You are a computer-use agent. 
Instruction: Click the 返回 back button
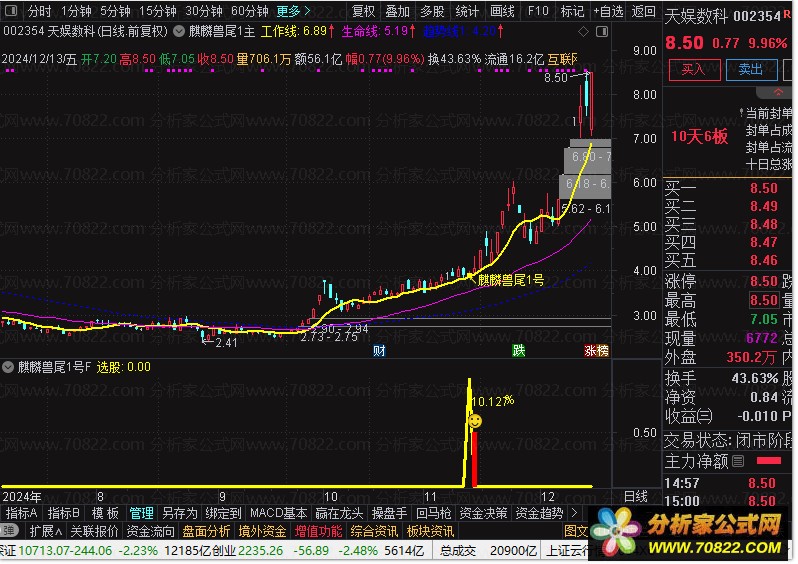643,11
